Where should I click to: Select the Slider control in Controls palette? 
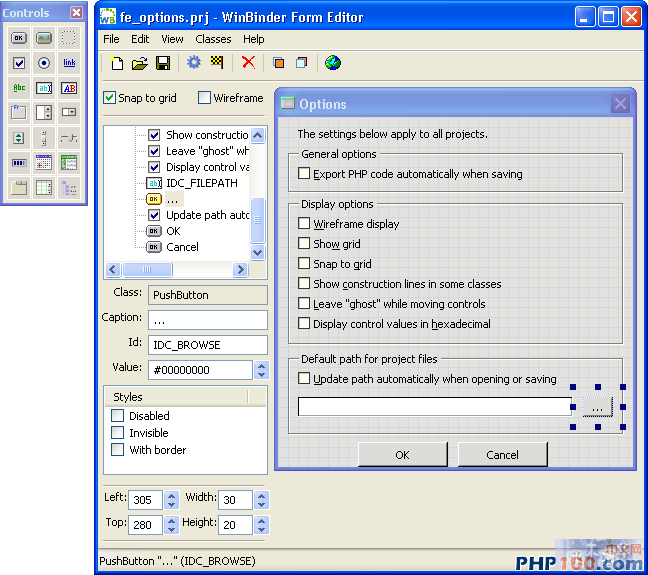point(69,138)
